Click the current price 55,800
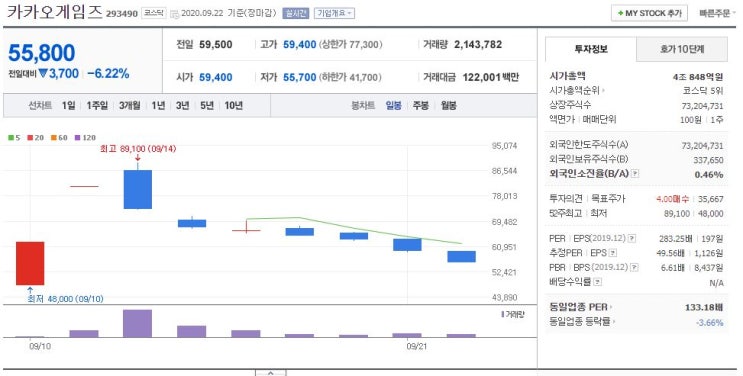 click(x=42, y=53)
